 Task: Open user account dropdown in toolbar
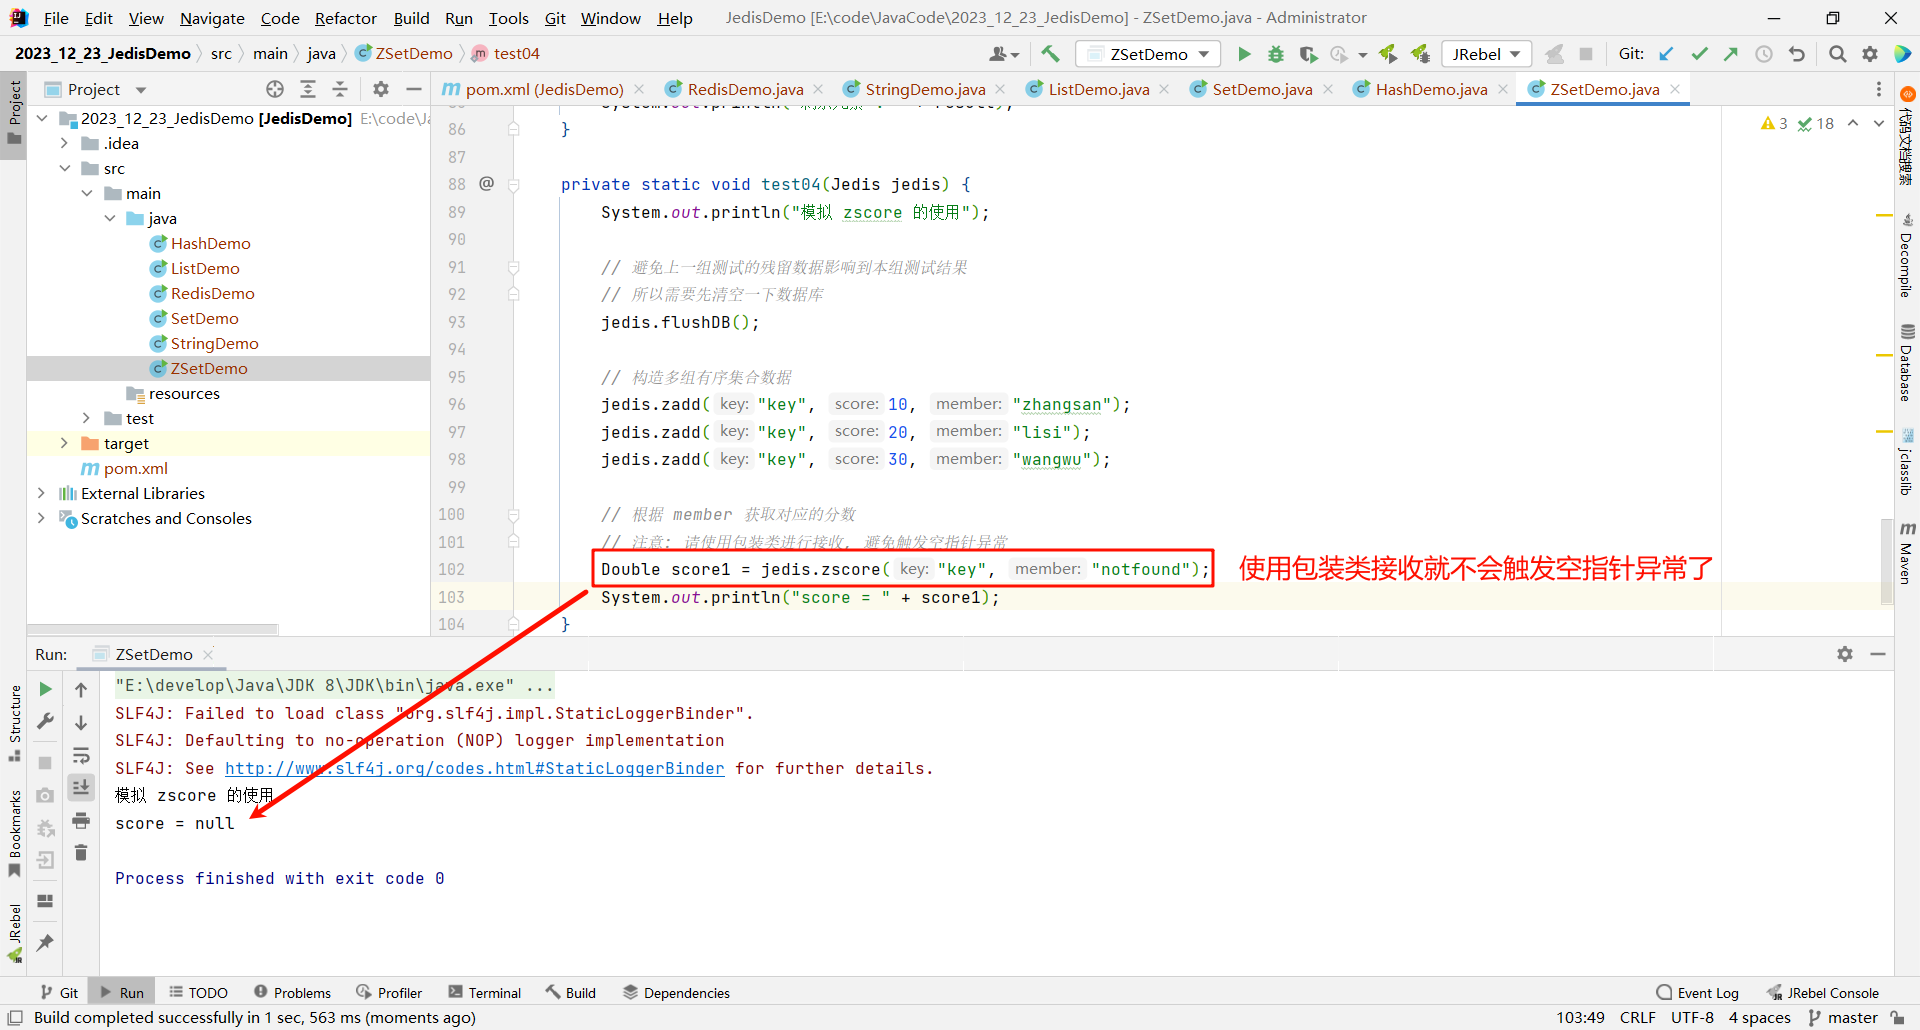click(x=1003, y=54)
